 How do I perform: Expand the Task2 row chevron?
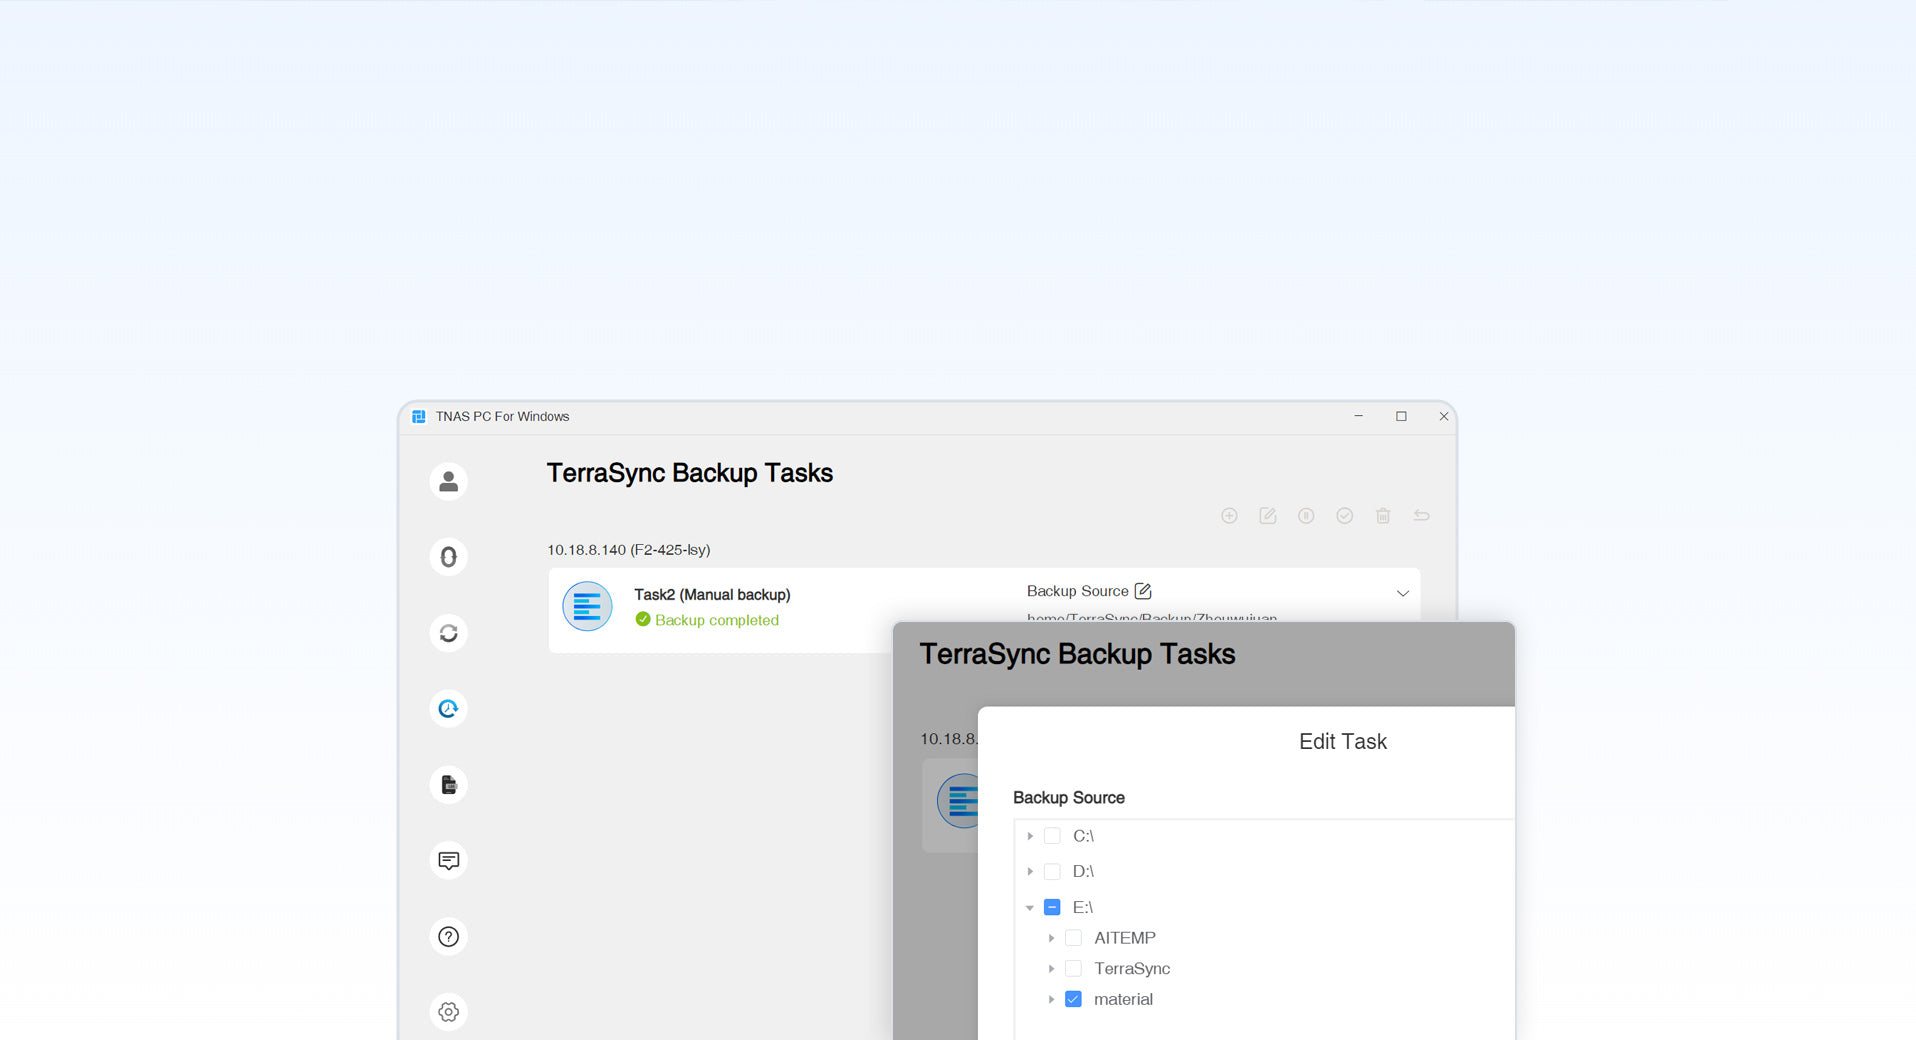(x=1402, y=594)
